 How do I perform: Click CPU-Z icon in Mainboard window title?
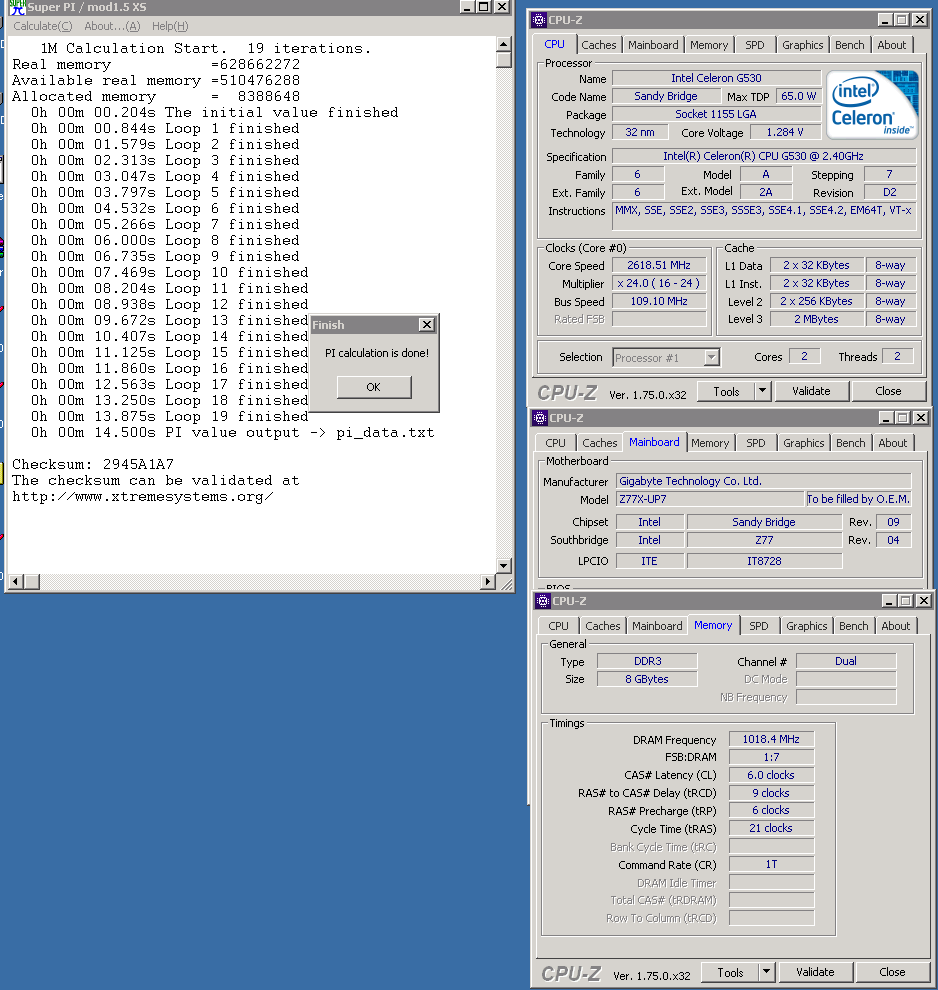[x=540, y=417]
